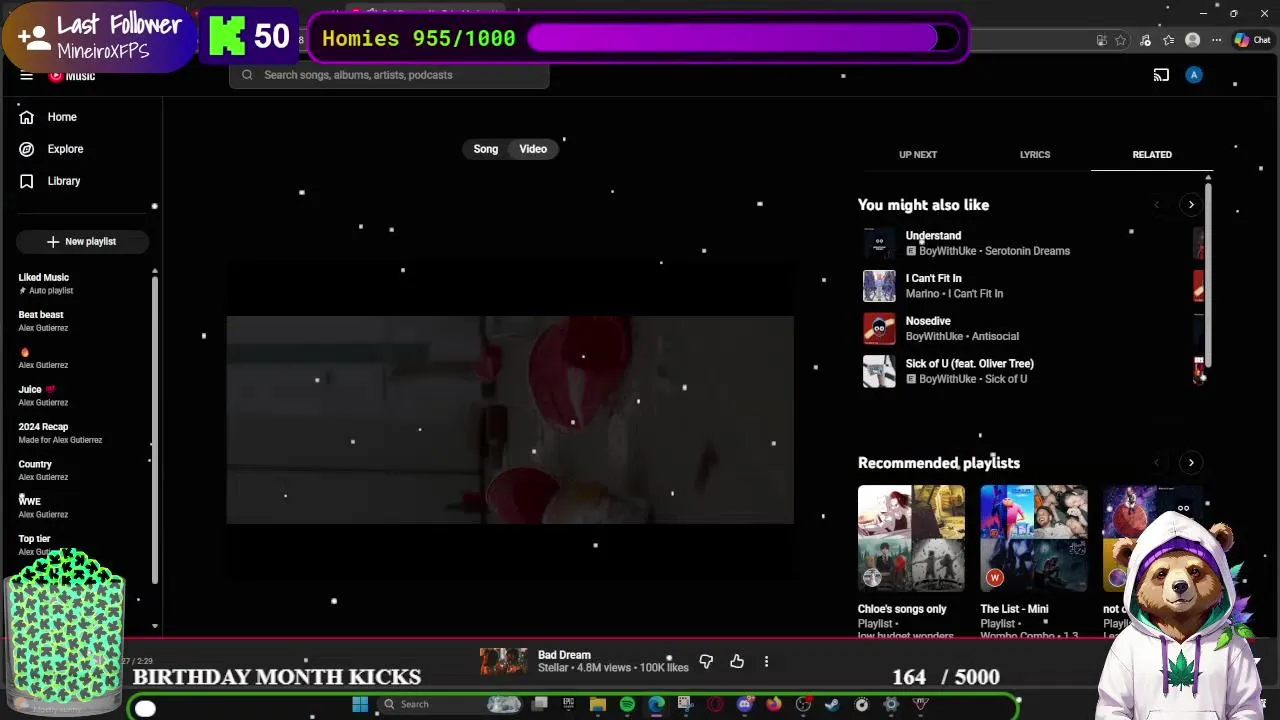Click the music video player area
This screenshot has width=1280, height=720.
(x=510, y=420)
